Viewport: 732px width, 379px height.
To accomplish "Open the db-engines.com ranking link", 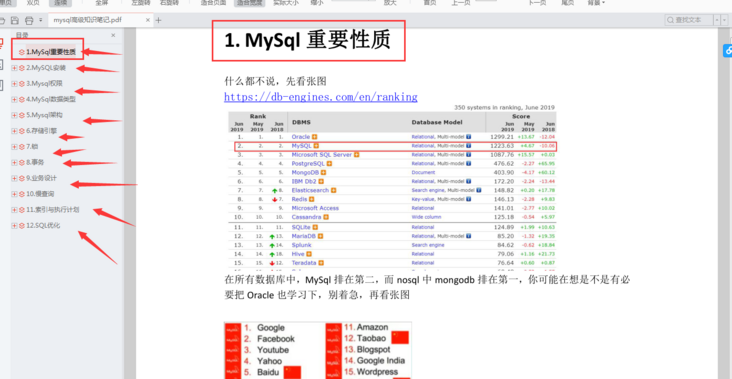I will pyautogui.click(x=321, y=97).
